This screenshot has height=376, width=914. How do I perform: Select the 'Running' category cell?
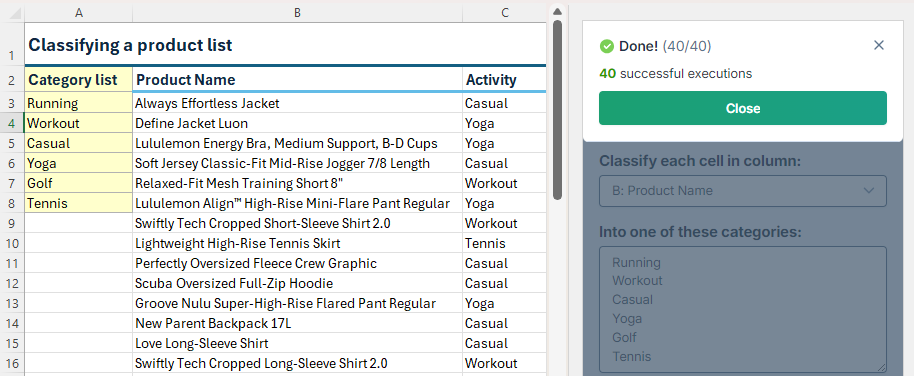click(79, 103)
